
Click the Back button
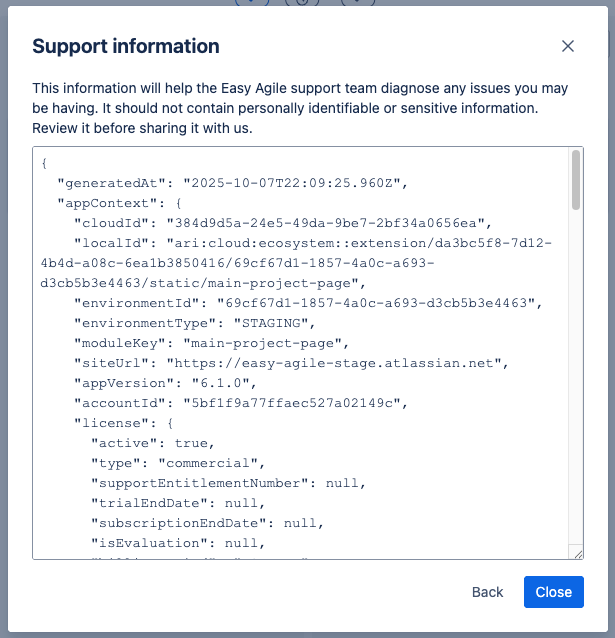(487, 592)
